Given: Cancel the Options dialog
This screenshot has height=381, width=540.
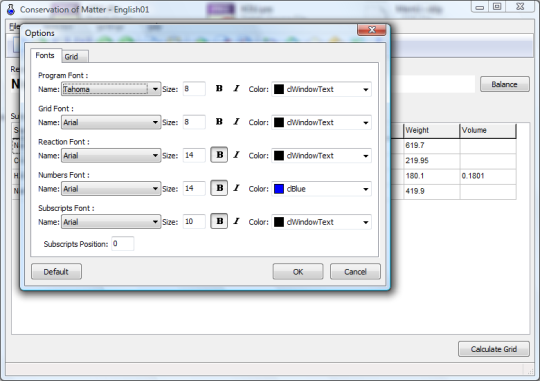Looking at the screenshot, I should pos(355,271).
